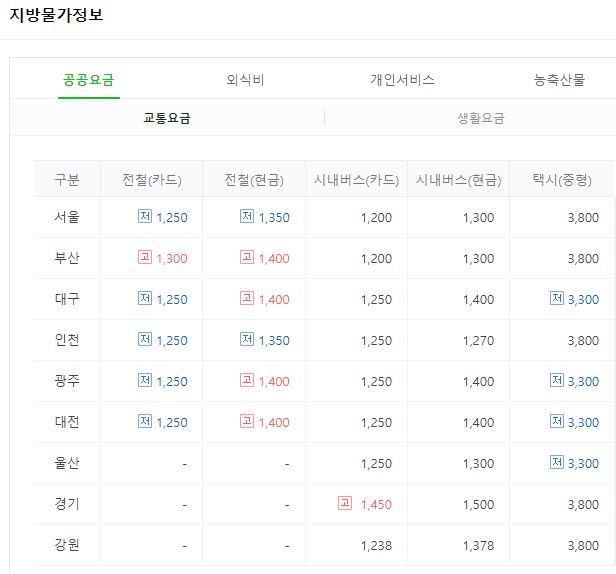Click the 저 badge in 광주 택시(중형) cell
Screen dimensions: 616x574
coord(557,380)
